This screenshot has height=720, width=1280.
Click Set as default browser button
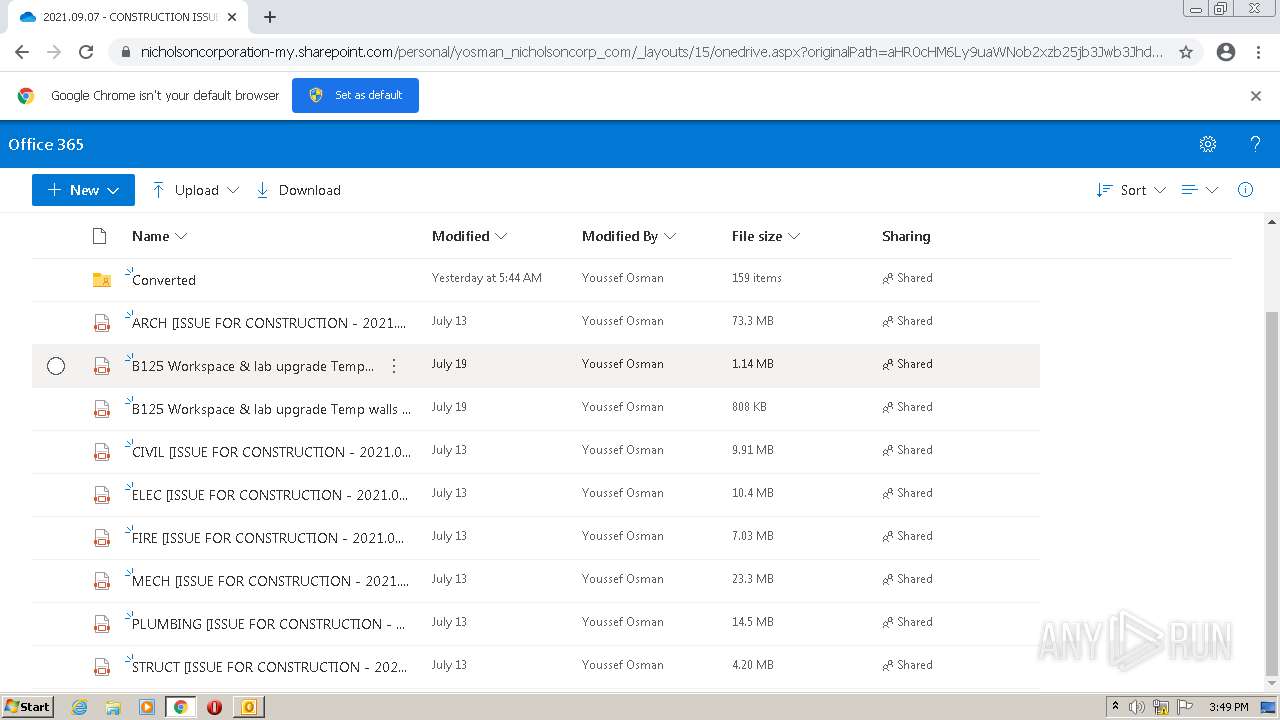pyautogui.click(x=355, y=95)
